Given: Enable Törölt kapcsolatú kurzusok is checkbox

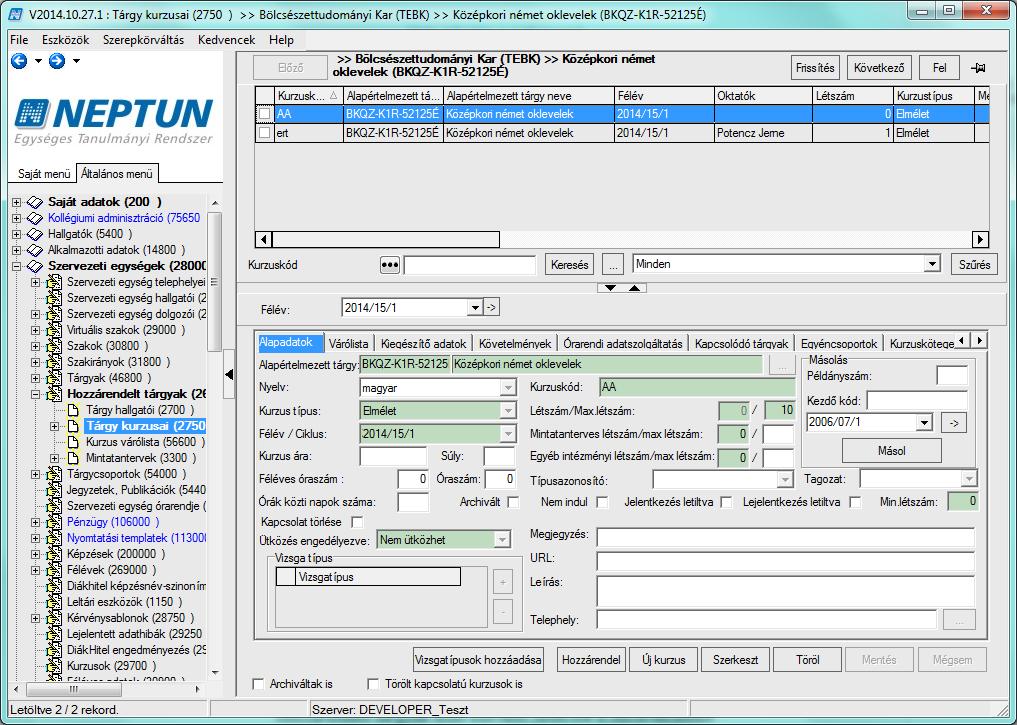Looking at the screenshot, I should tap(373, 684).
